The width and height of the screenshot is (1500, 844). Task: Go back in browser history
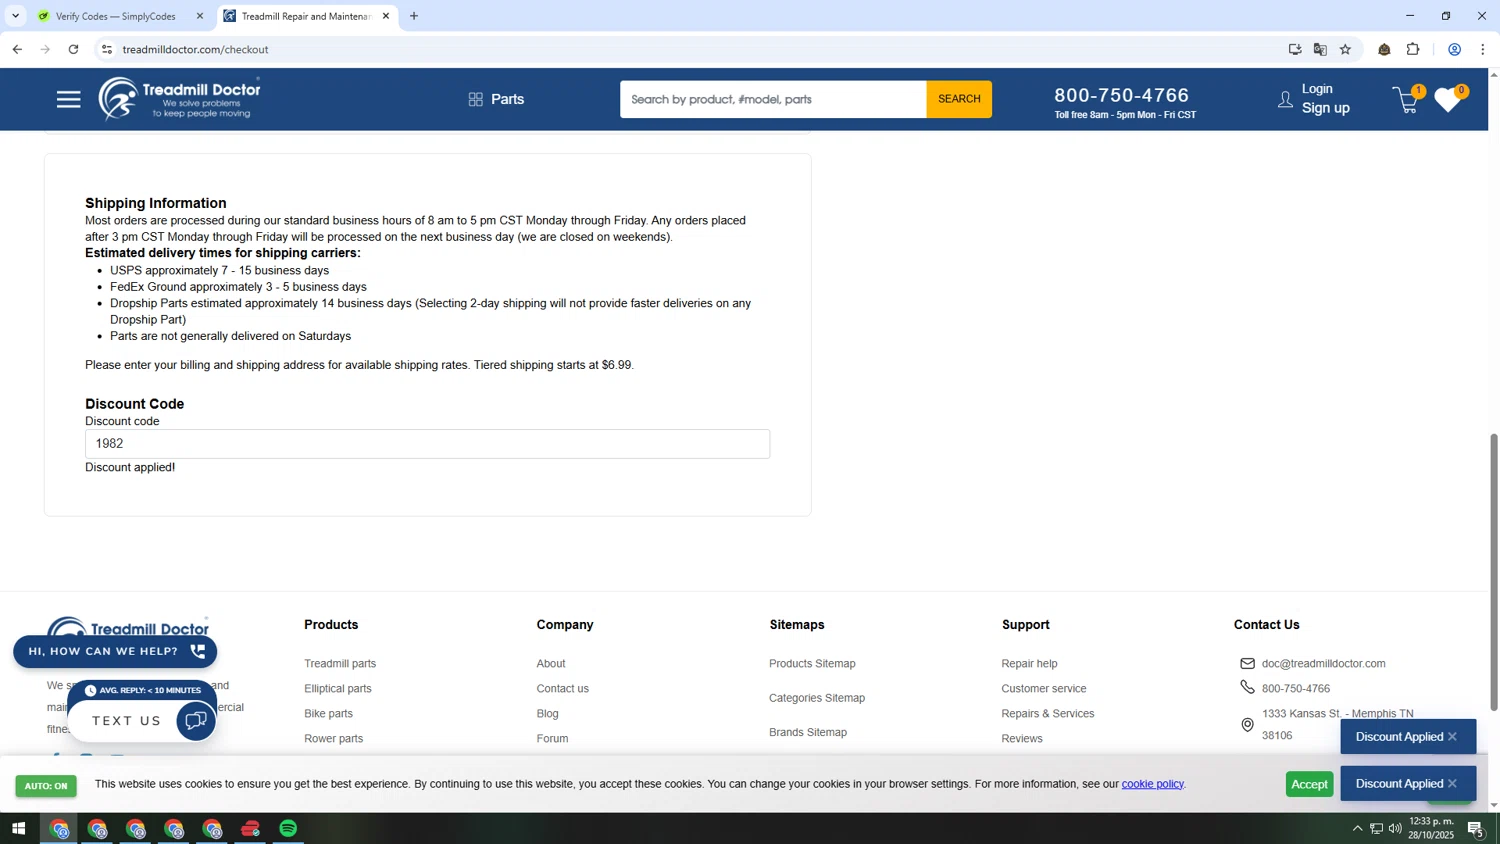click(x=17, y=49)
